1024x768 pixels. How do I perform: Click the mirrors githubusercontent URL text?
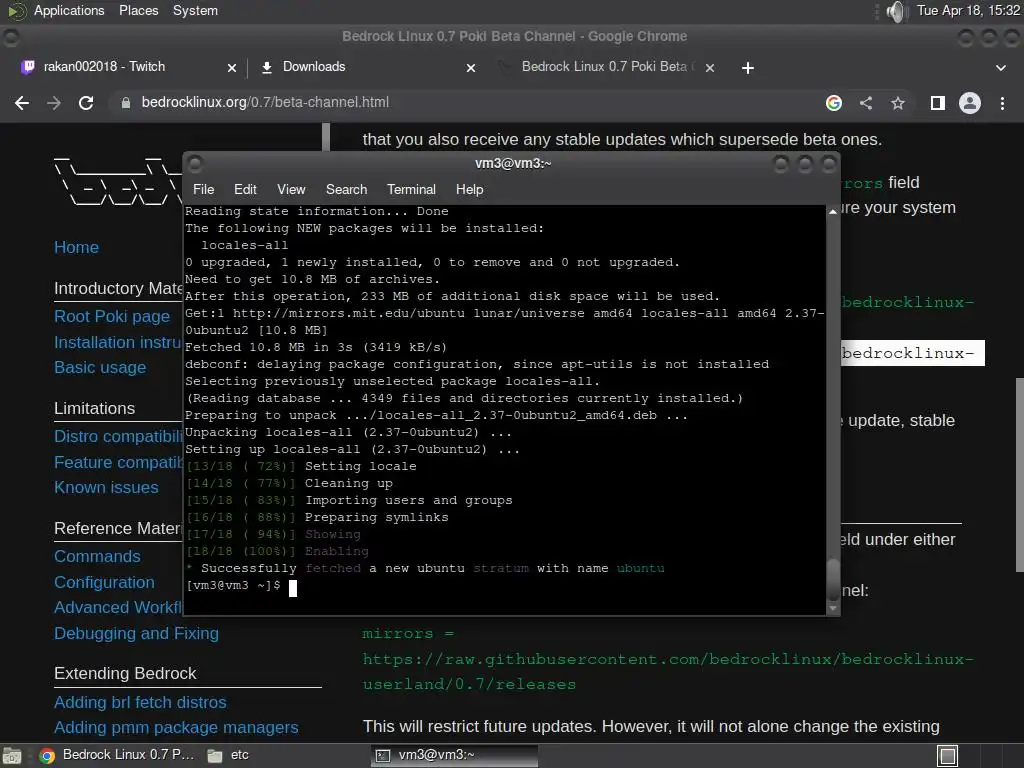coord(667,671)
